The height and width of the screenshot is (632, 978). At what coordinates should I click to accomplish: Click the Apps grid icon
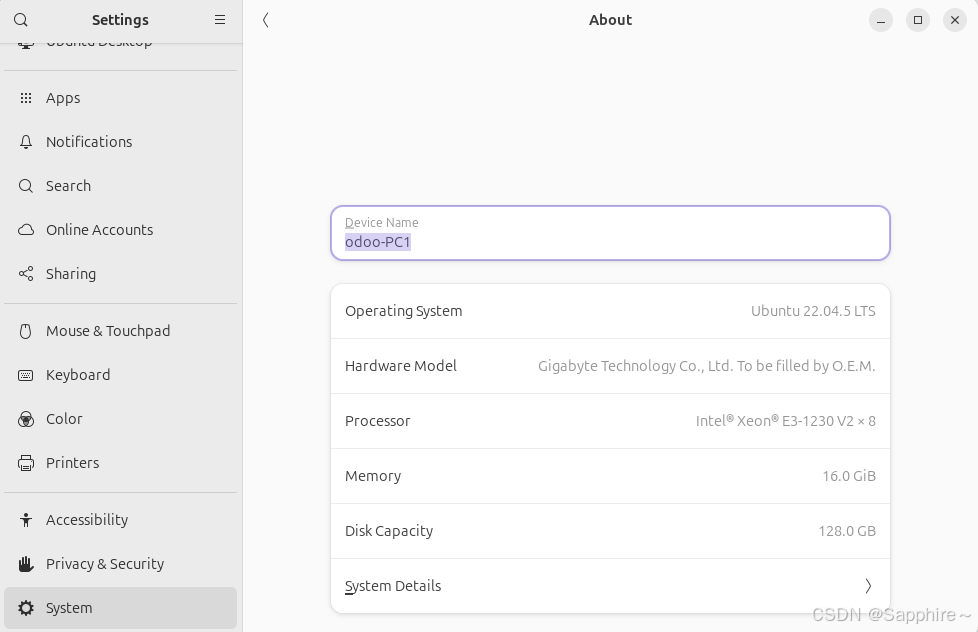26,98
